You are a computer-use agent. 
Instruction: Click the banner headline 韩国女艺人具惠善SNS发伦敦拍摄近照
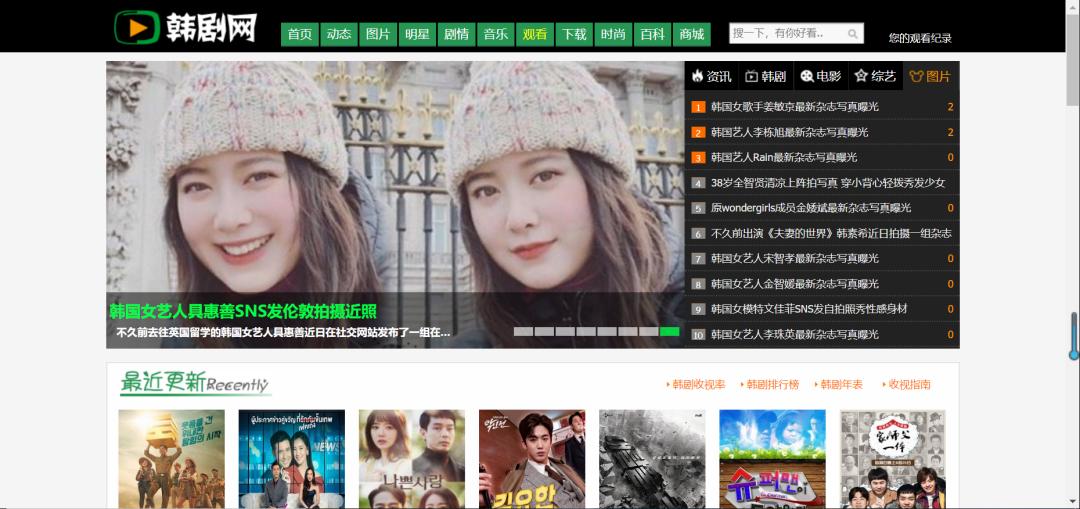tap(243, 311)
